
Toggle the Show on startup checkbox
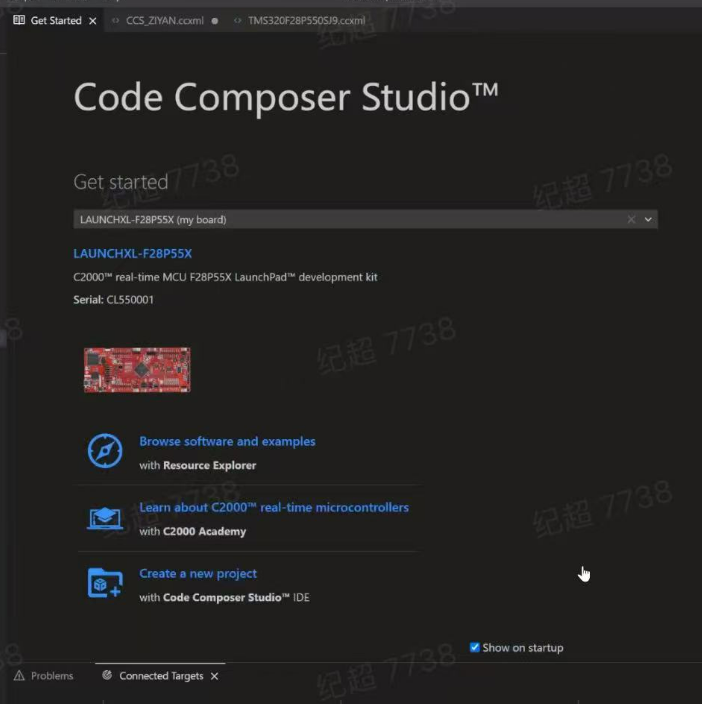[x=474, y=647]
